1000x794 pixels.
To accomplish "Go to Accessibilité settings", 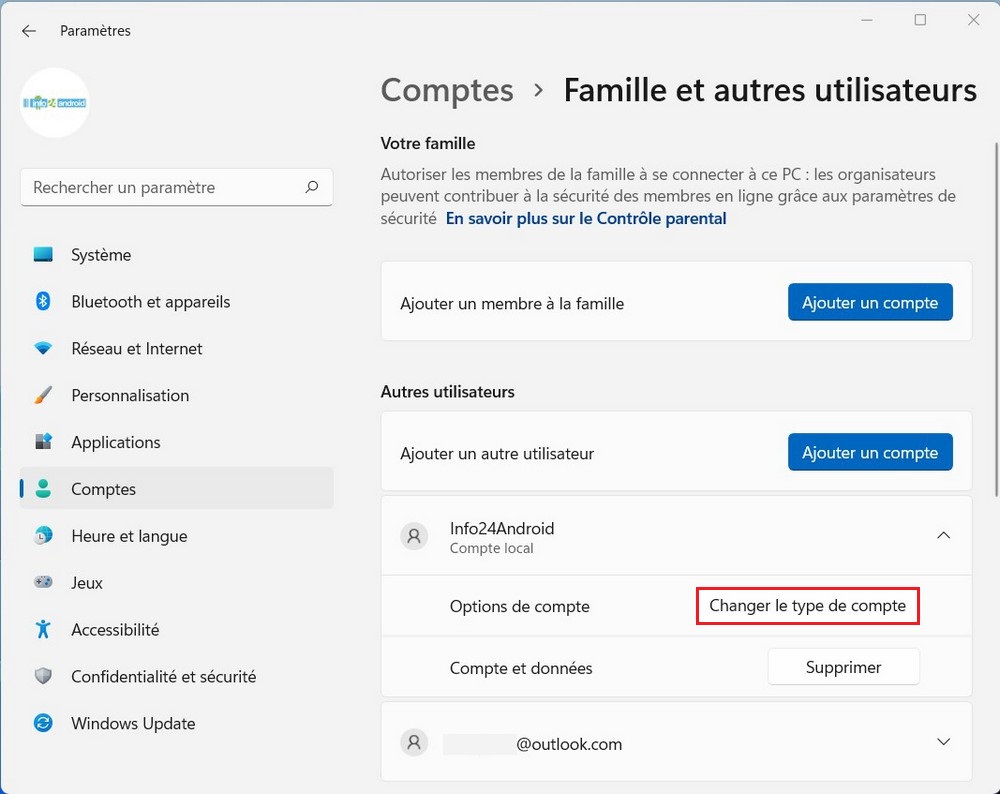I will tap(177, 629).
